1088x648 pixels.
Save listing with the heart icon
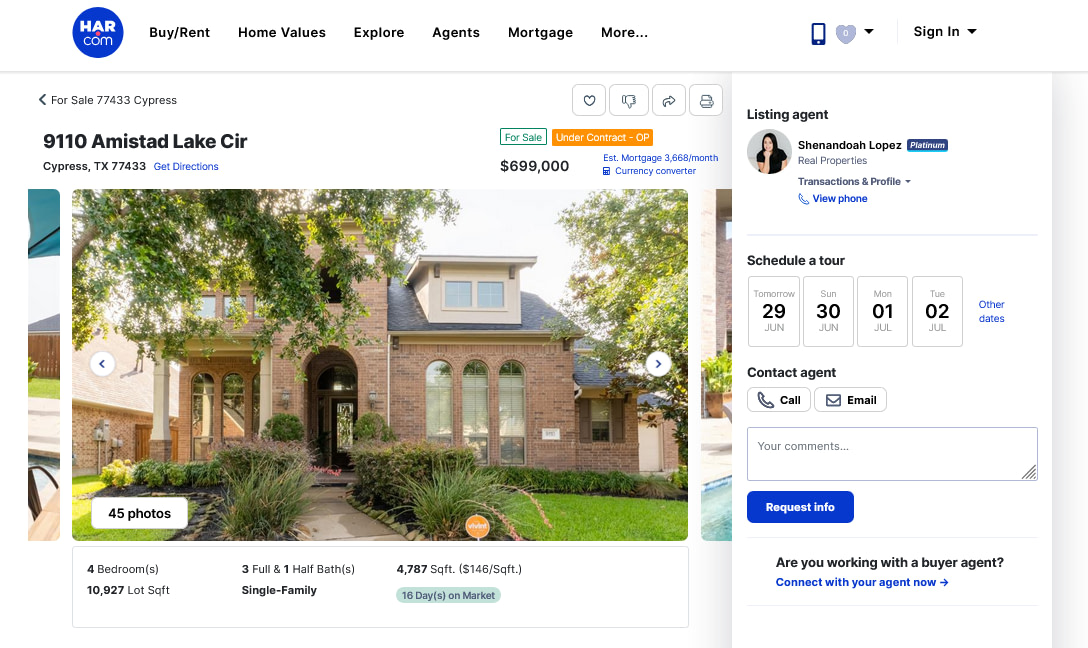pos(589,101)
